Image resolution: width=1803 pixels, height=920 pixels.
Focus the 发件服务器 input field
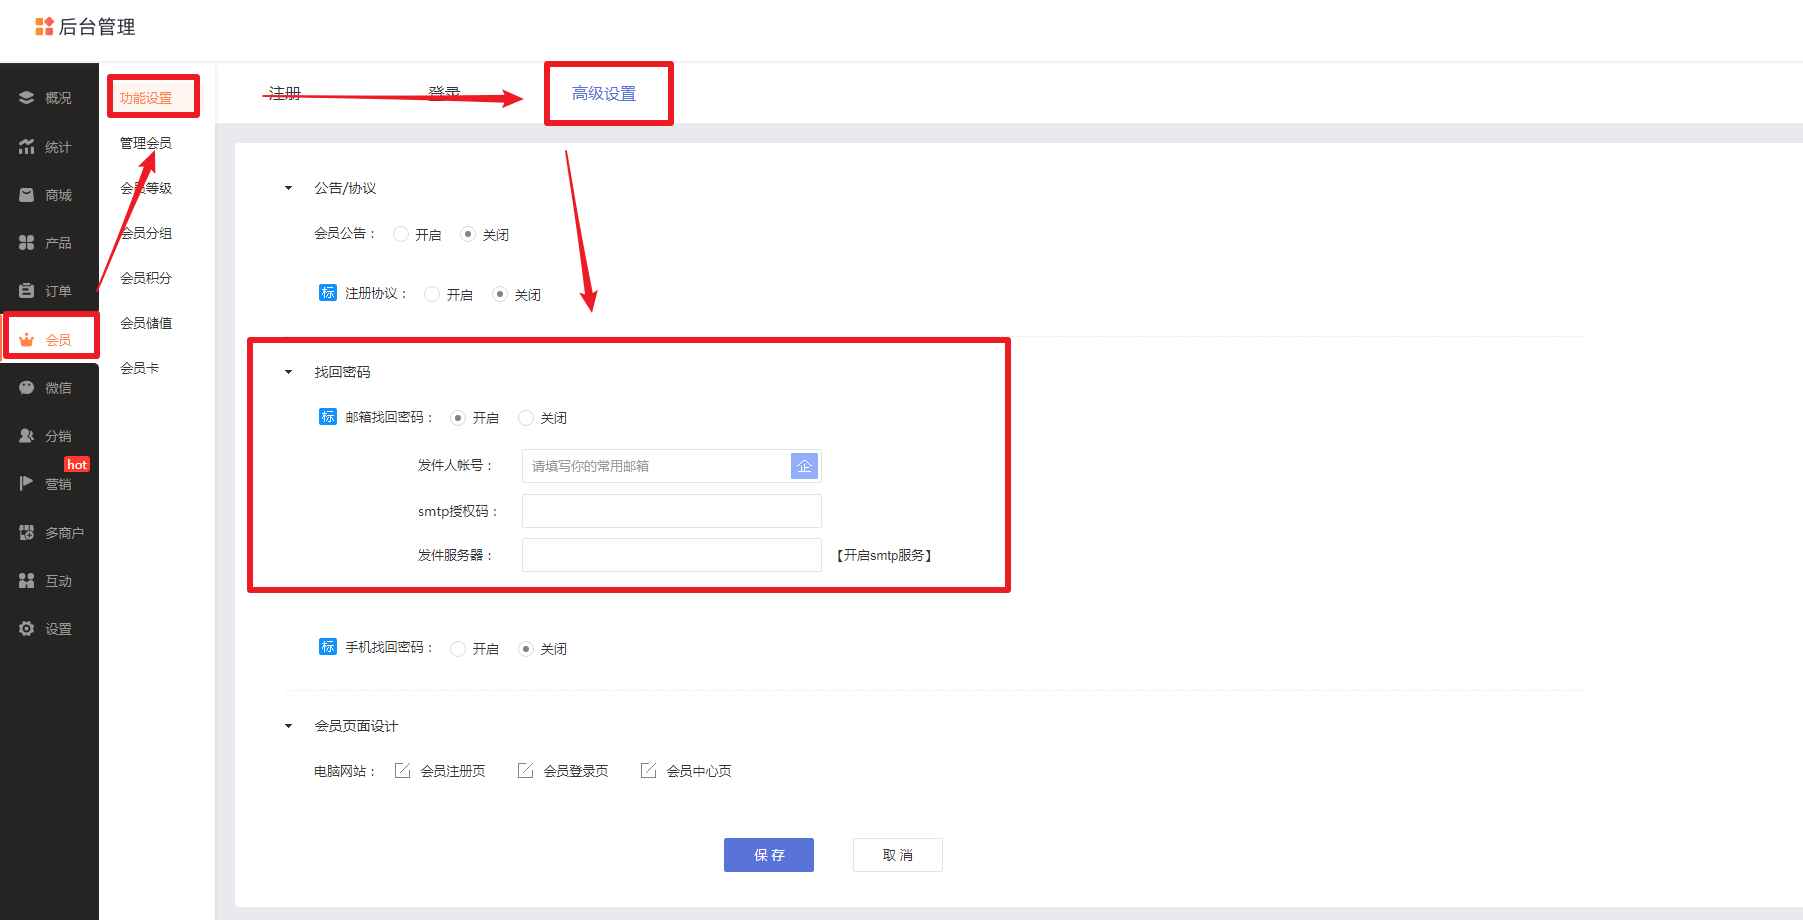click(x=672, y=555)
